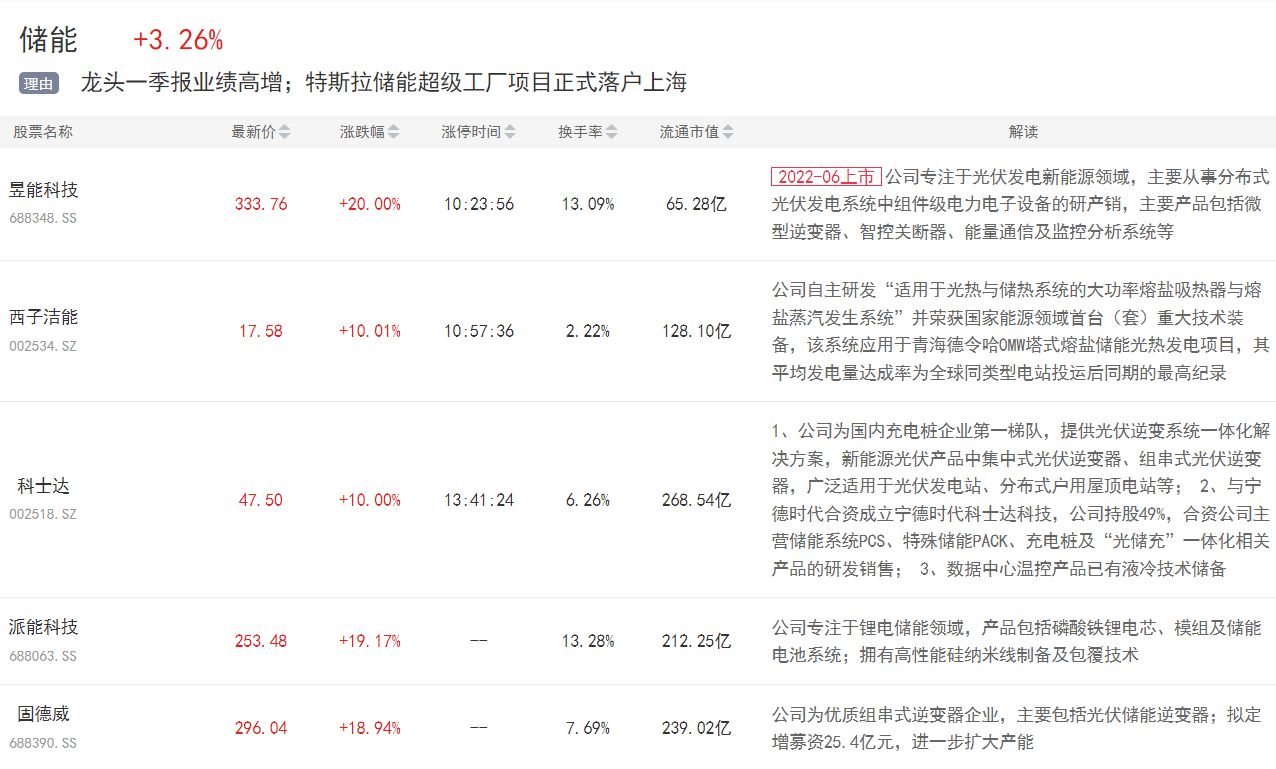Viewport: 1276px width, 769px height.
Task: Click limit-up time 13:41:24
Action: coord(479,500)
